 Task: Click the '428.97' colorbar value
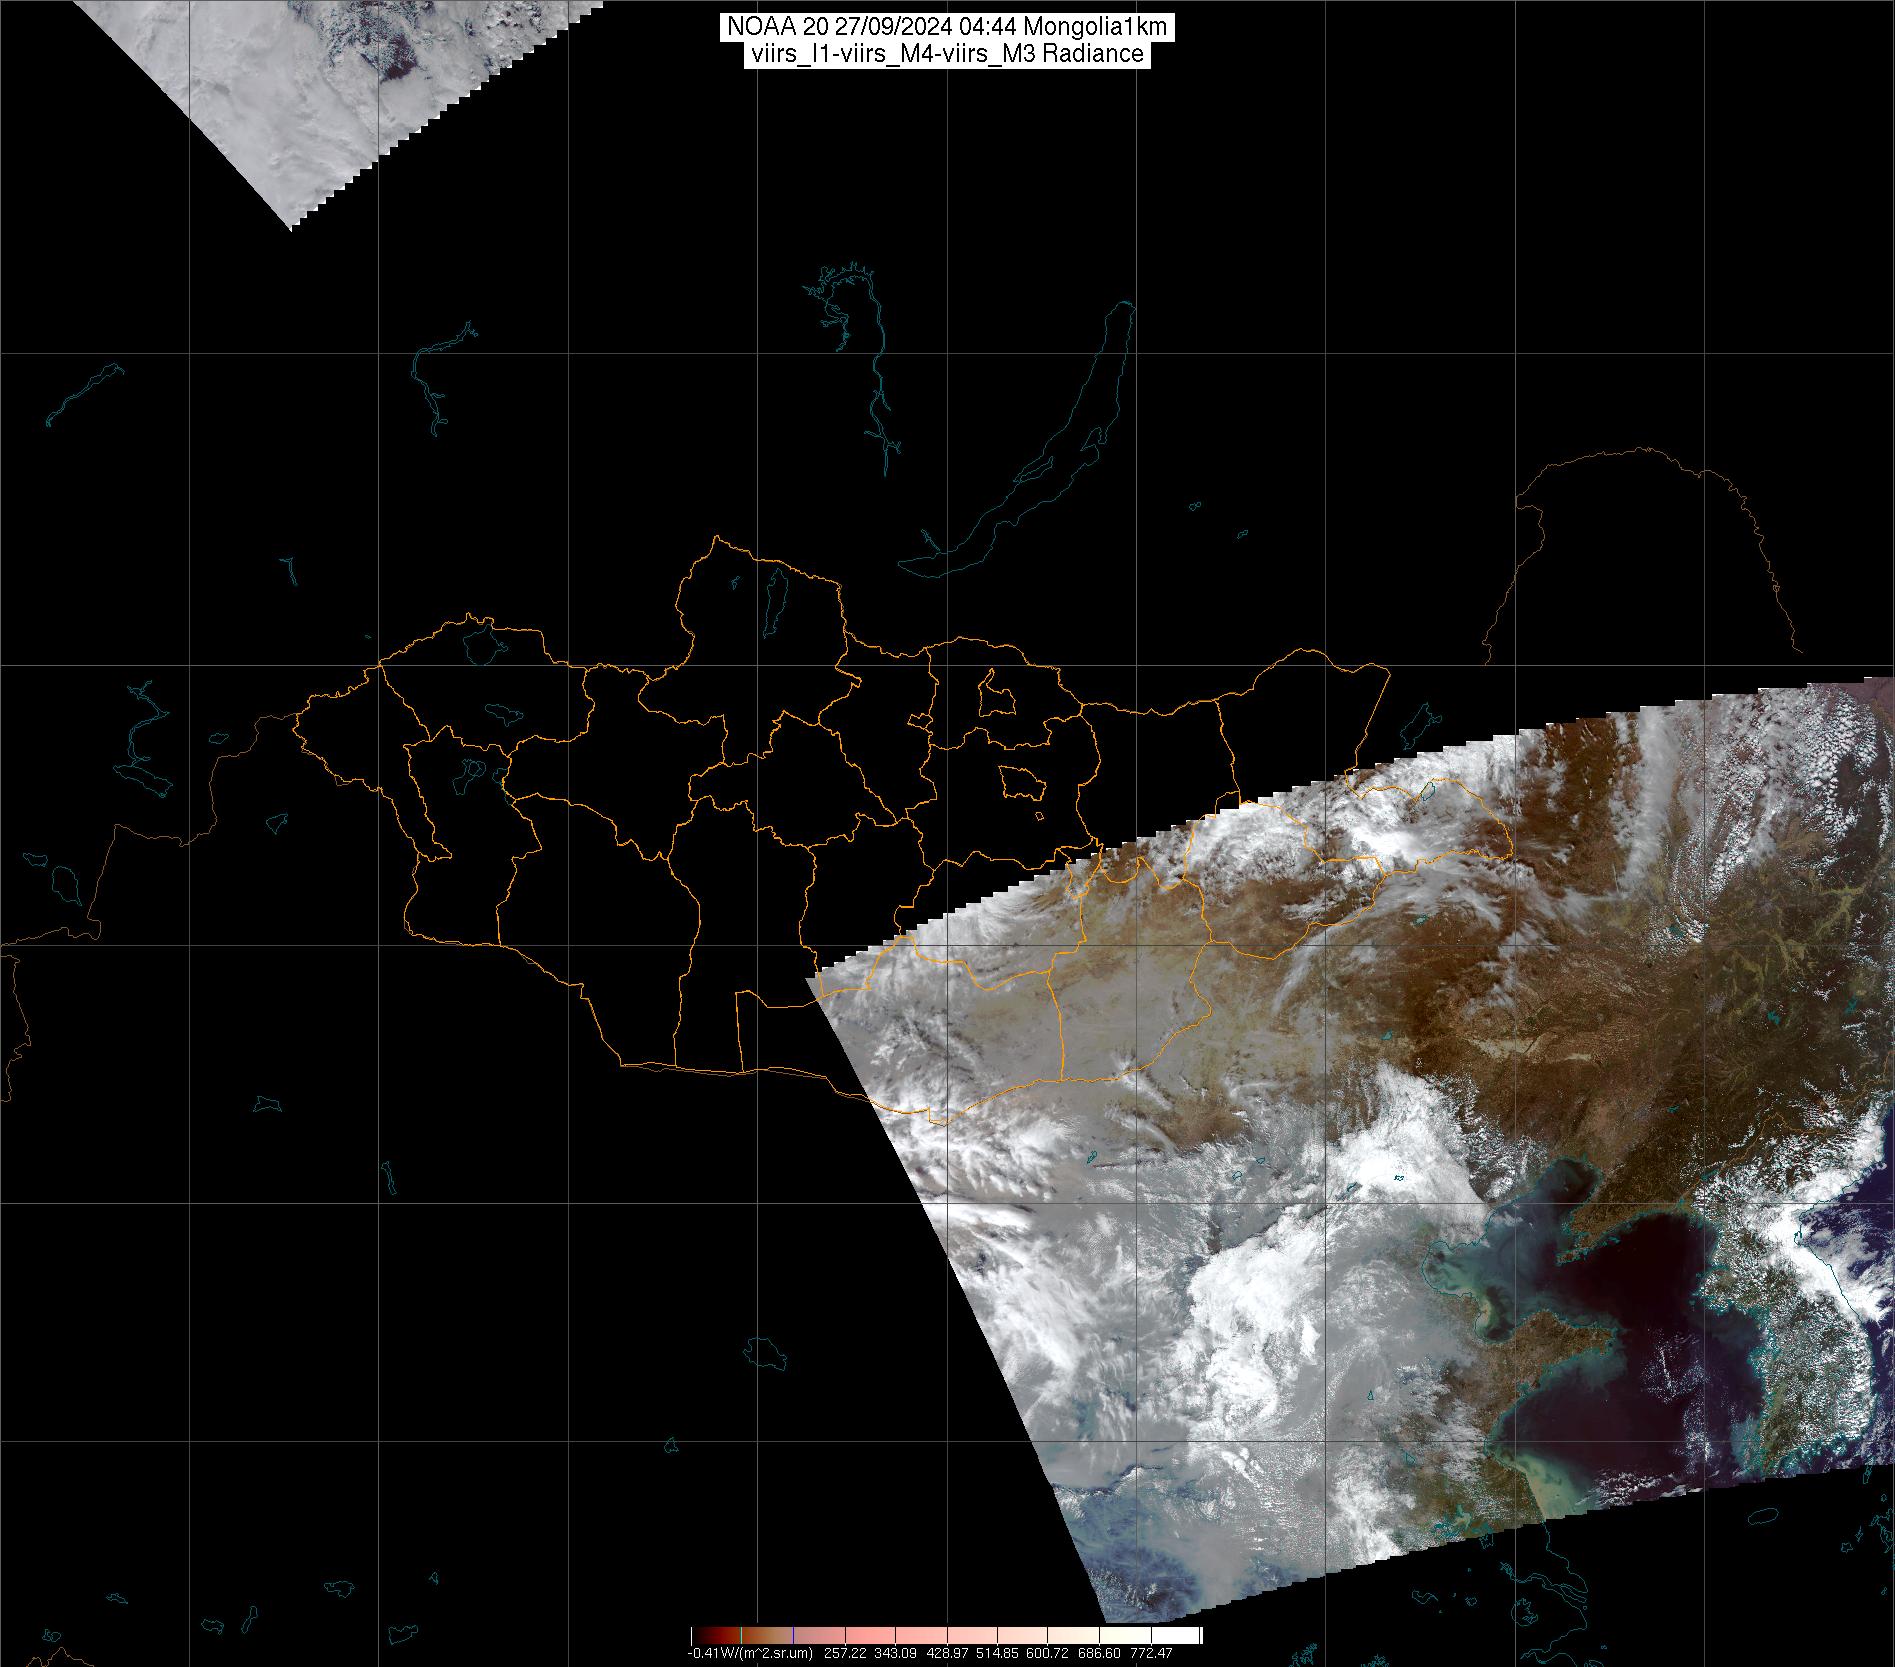pos(947,1654)
